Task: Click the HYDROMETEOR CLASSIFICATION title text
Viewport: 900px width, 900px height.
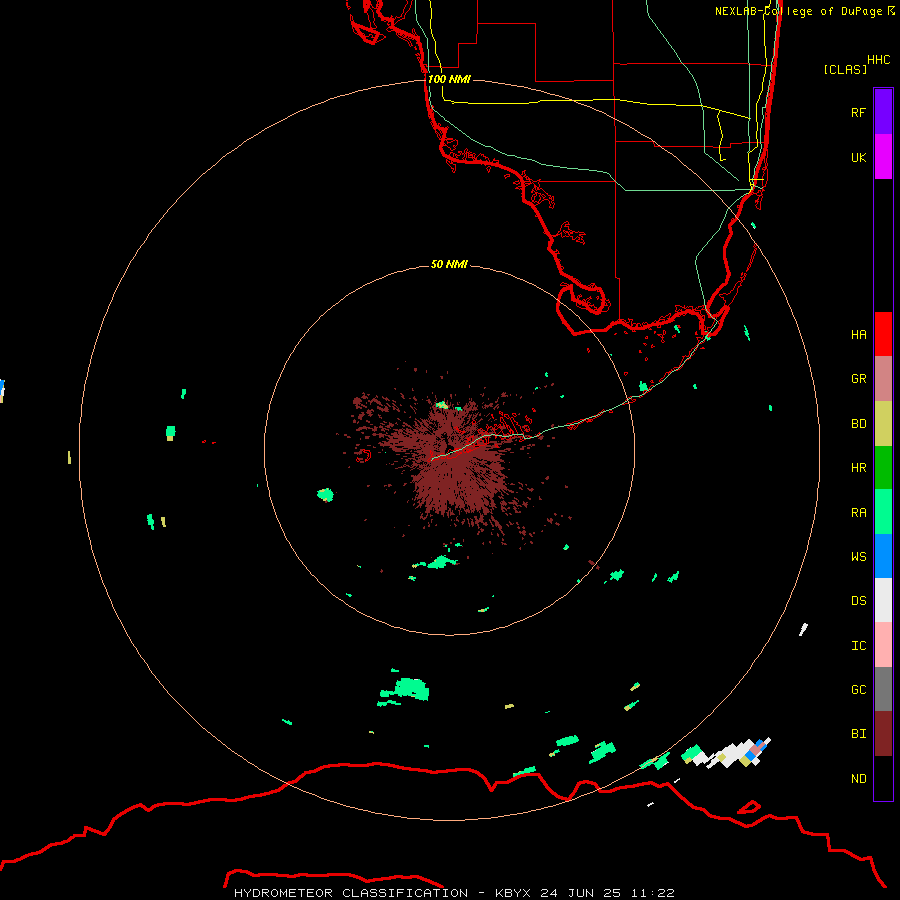Action: point(351,893)
